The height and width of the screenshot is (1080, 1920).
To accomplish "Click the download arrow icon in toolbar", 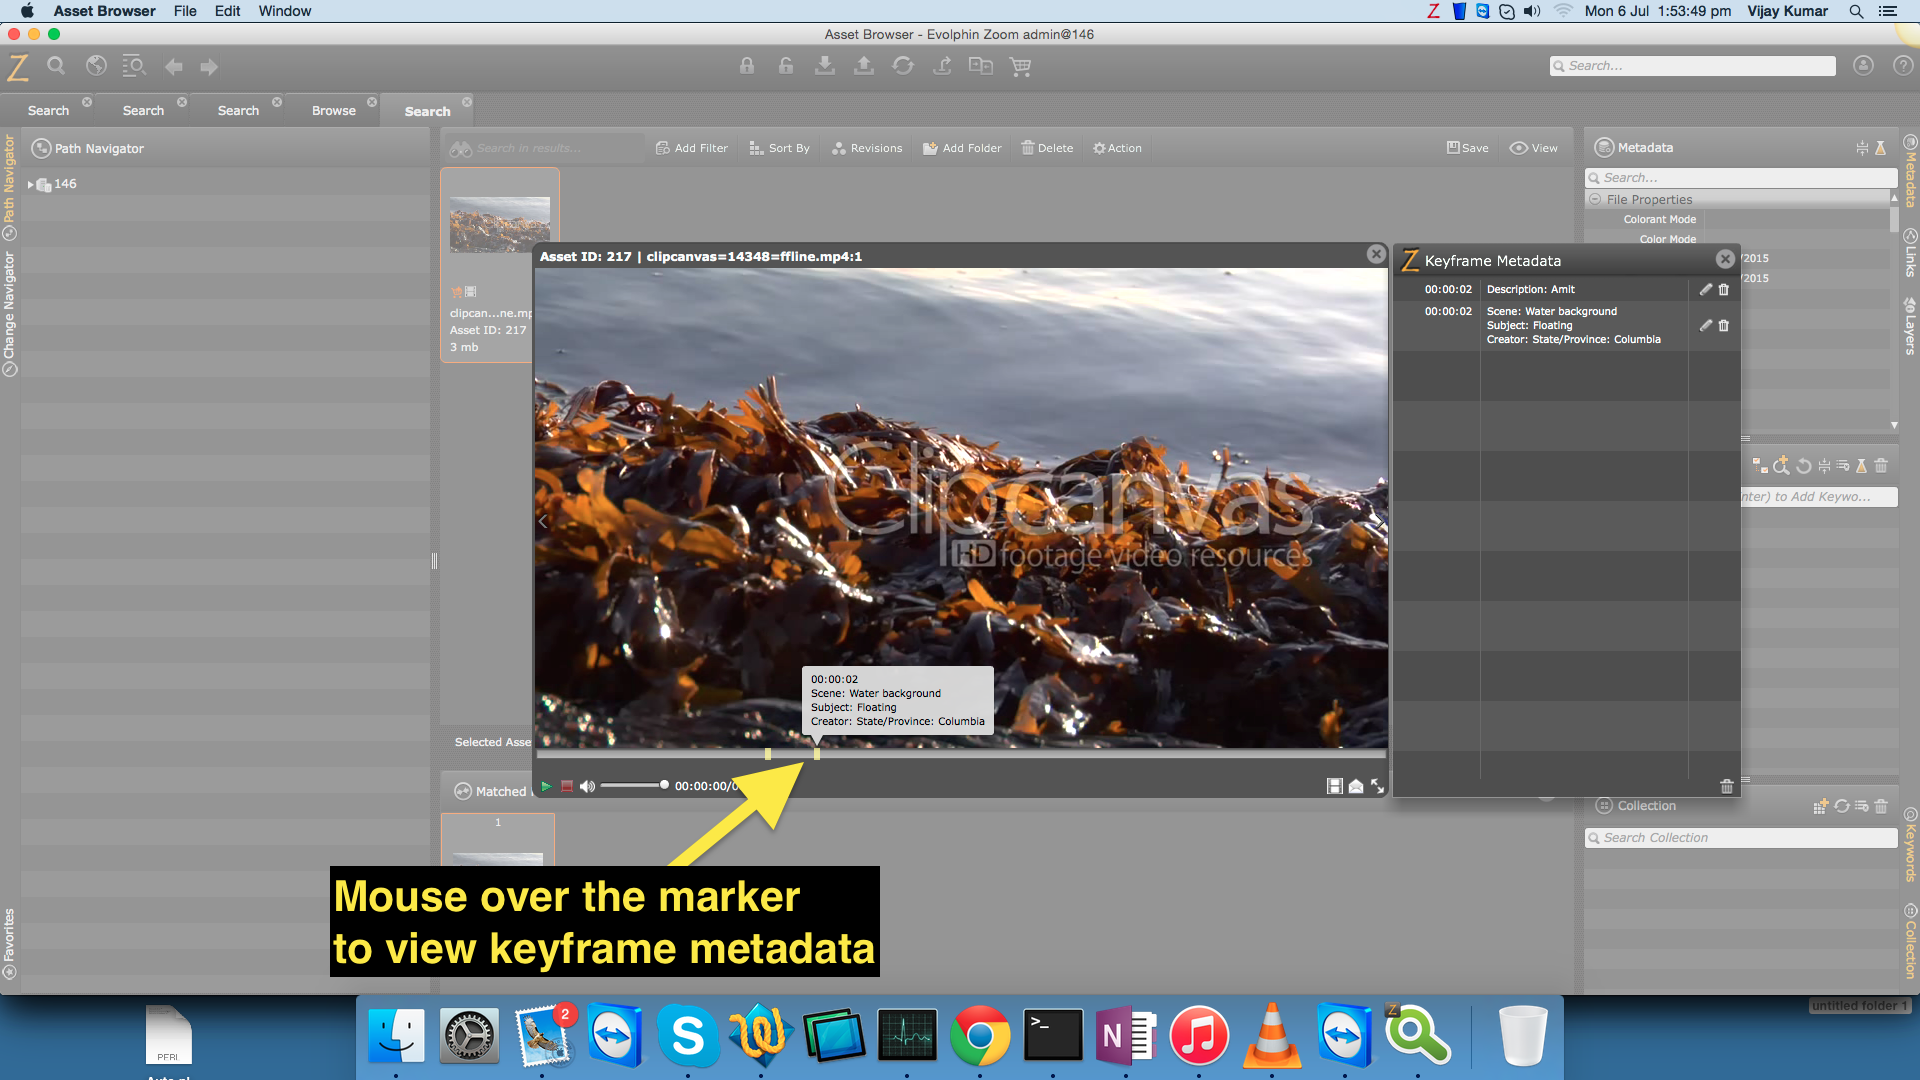I will pyautogui.click(x=825, y=66).
